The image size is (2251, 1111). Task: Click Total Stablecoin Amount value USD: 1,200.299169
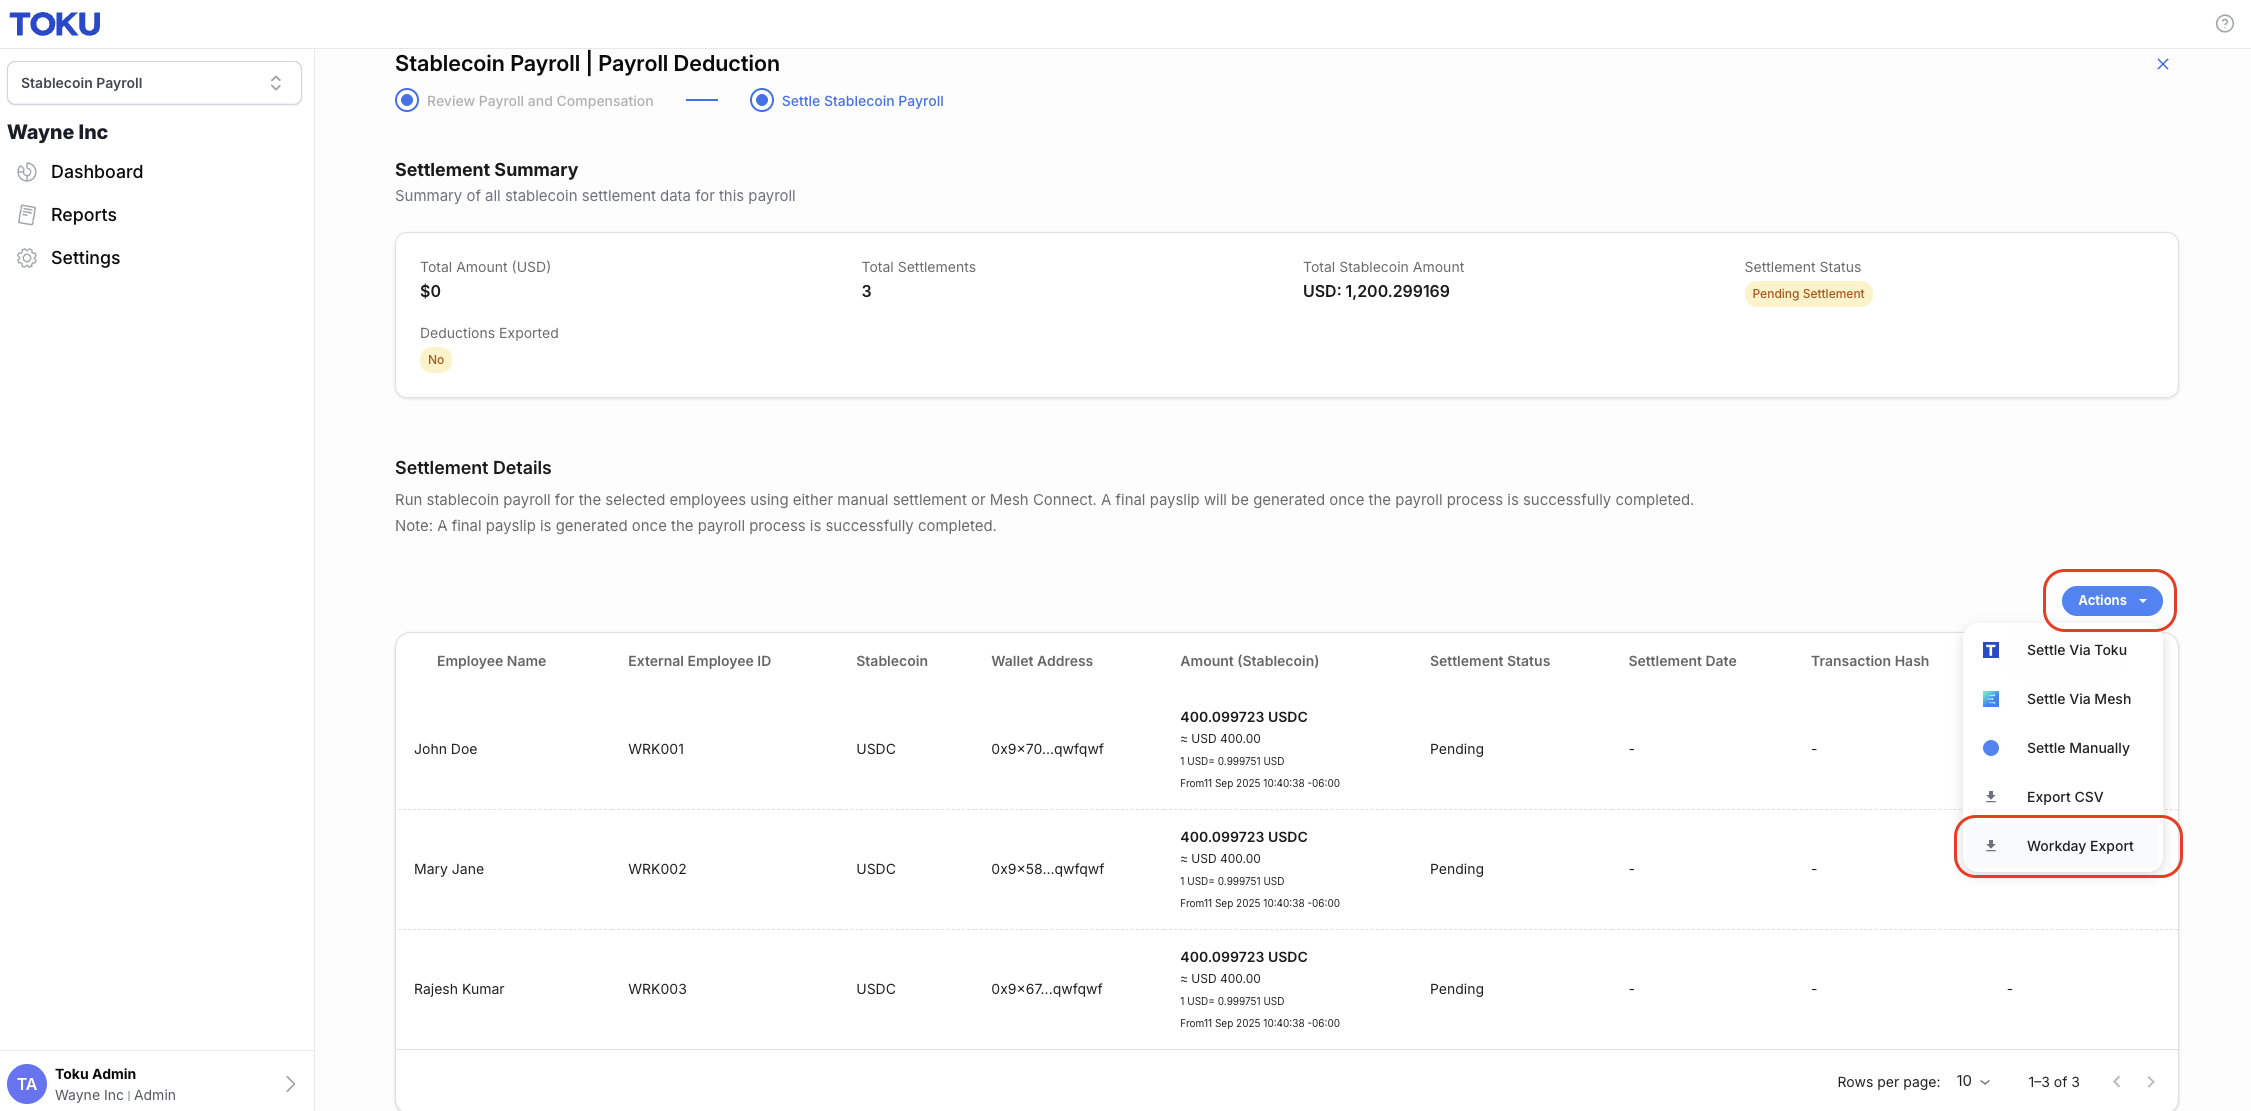click(1376, 291)
